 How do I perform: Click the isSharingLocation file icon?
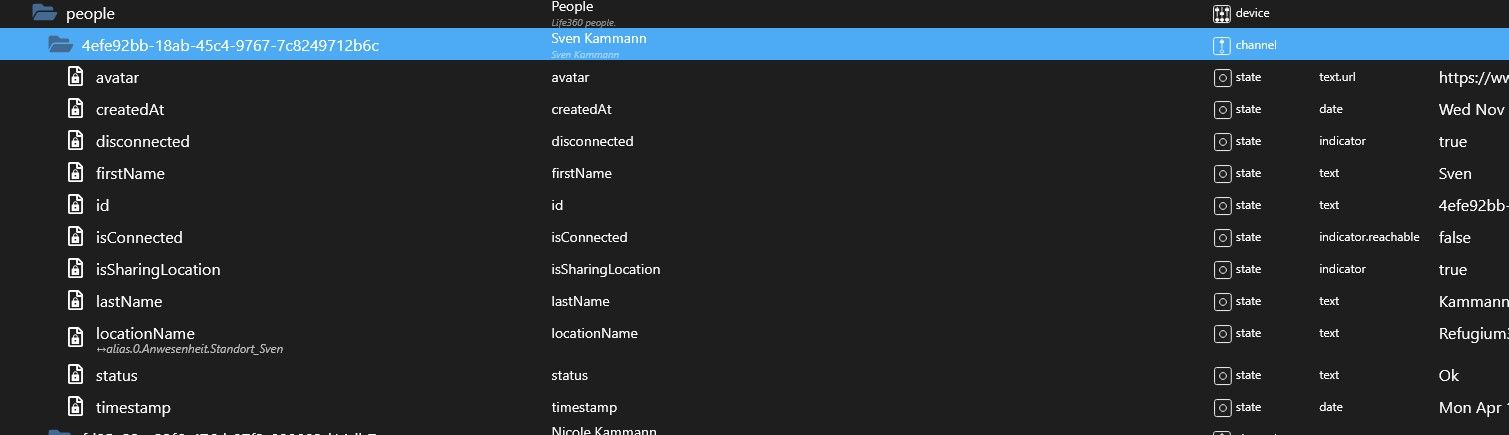[x=75, y=269]
